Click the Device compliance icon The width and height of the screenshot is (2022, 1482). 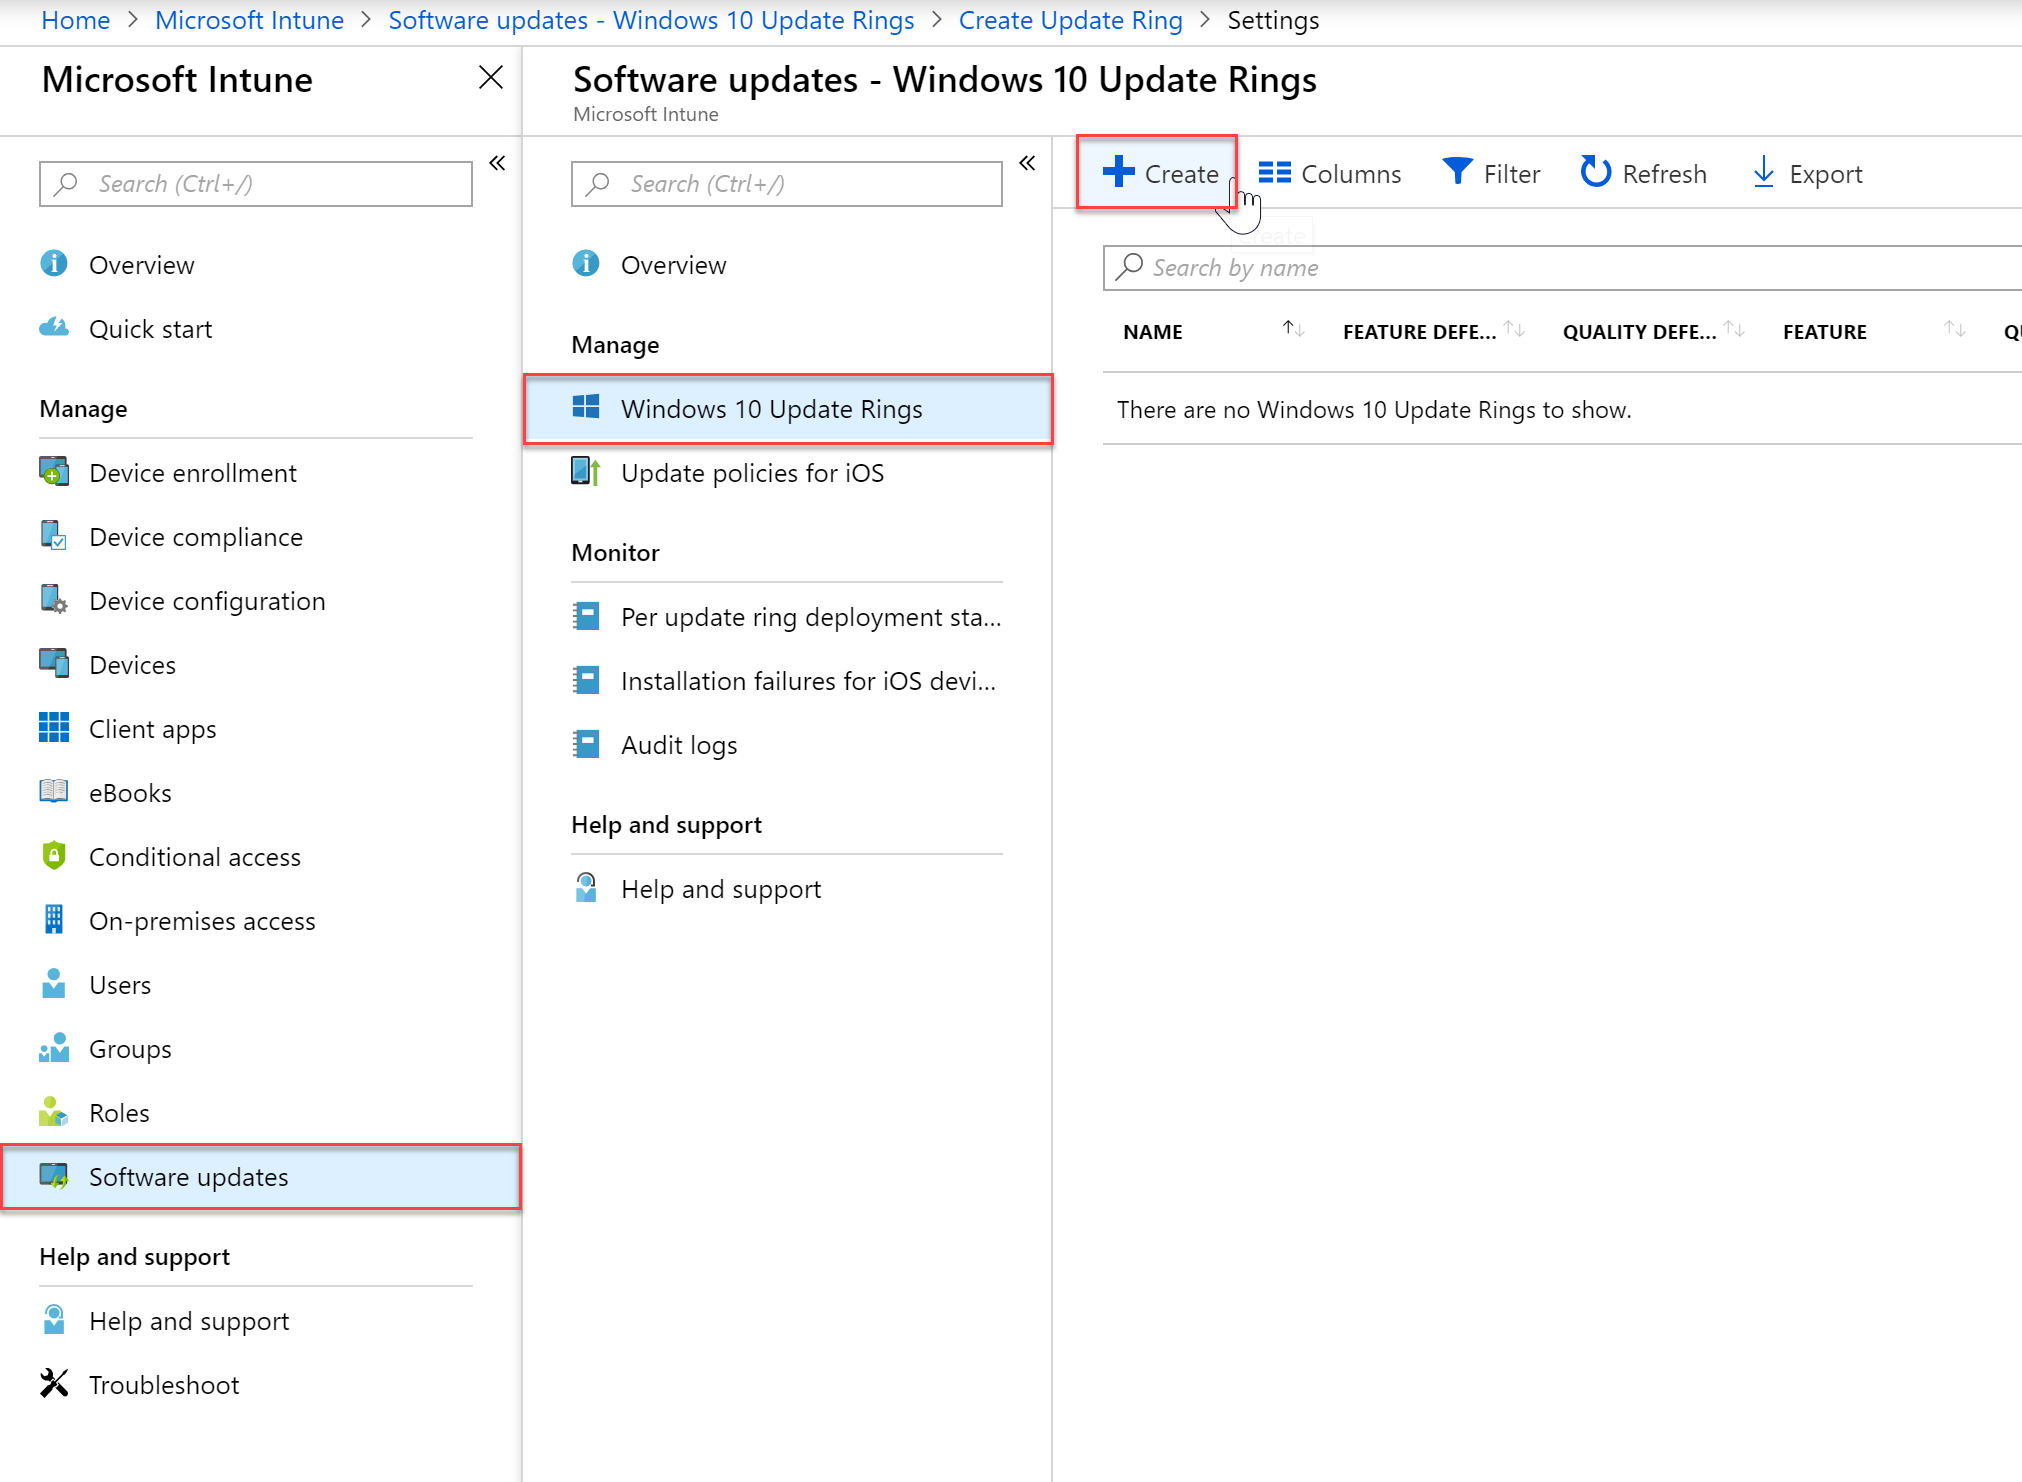(54, 536)
